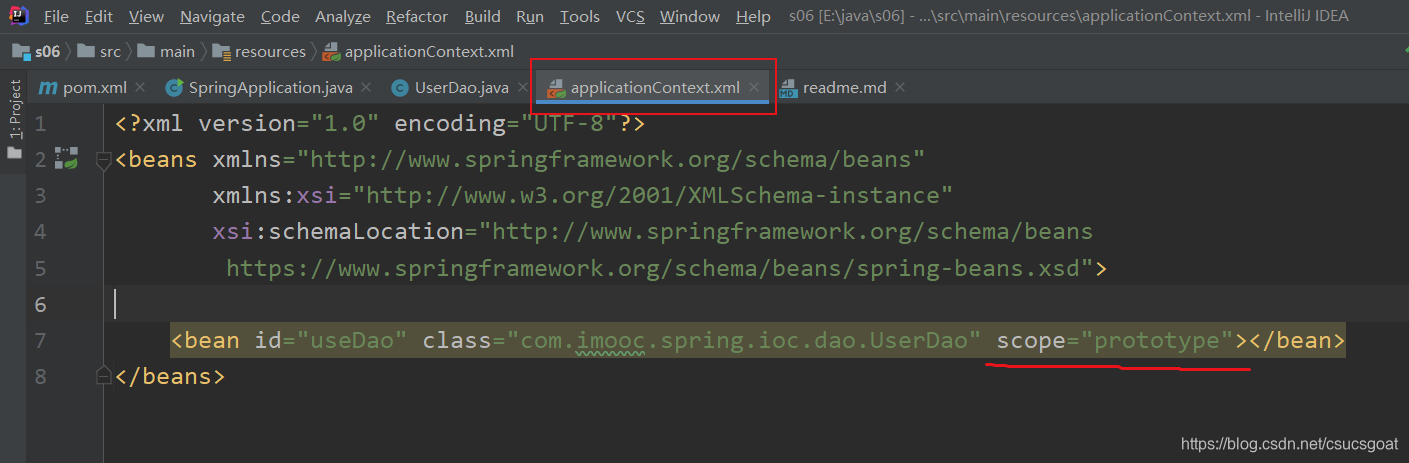1409x463 pixels.
Task: Click the Spring bean gutter icon on line 2
Action: (x=67, y=158)
